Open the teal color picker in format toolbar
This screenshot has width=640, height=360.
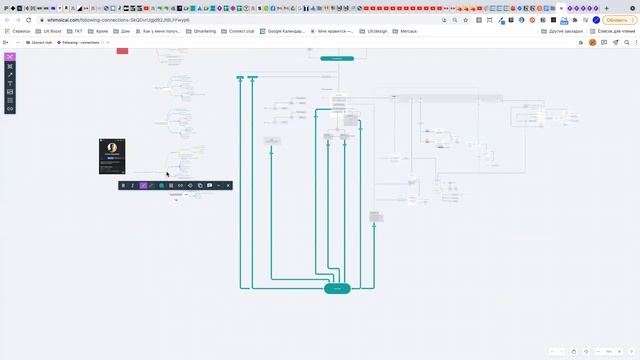click(162, 186)
